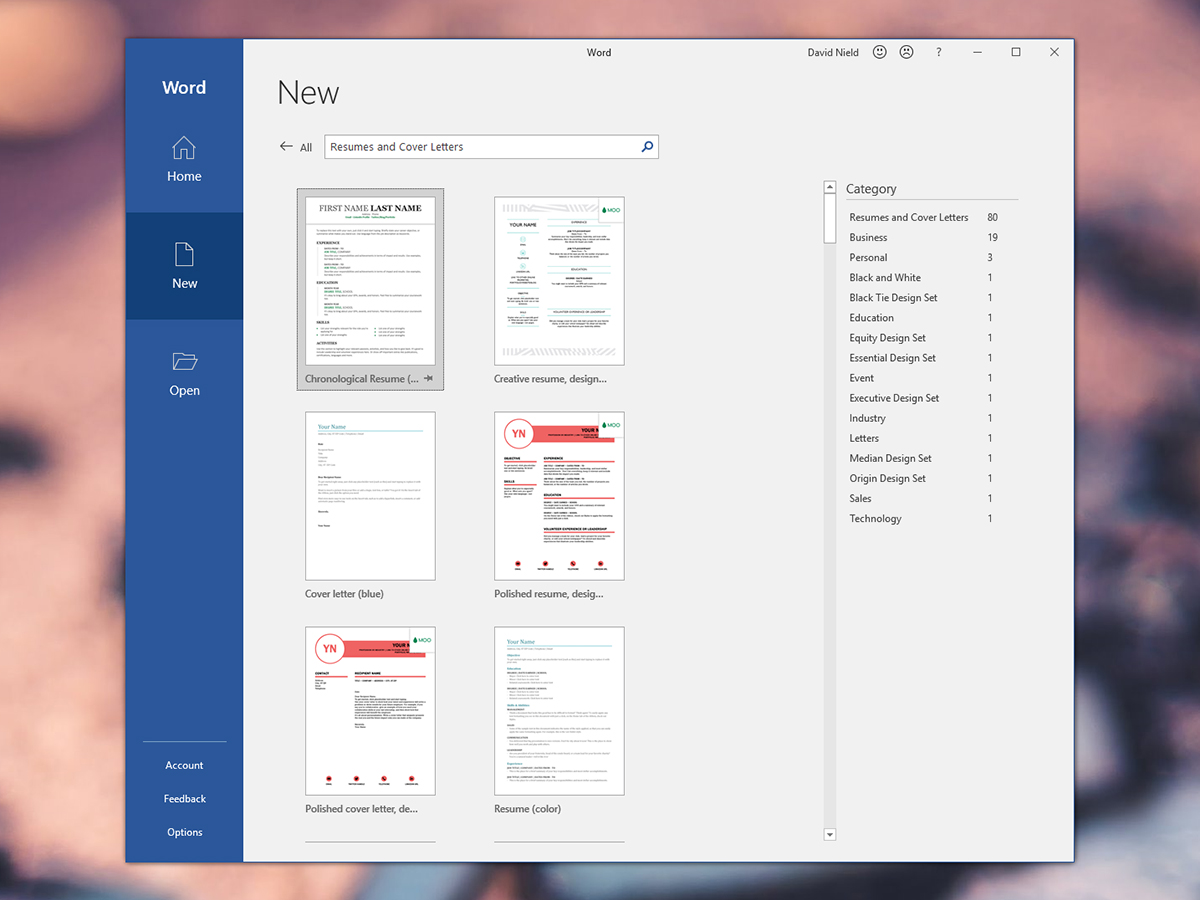Select the Black Tie Design Set category
The image size is (1200, 900).
(893, 298)
